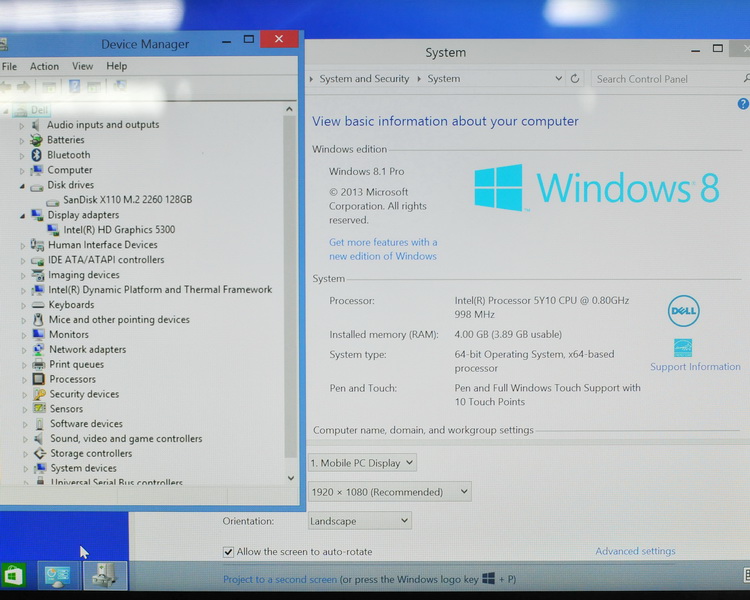Click System and Security breadcrumb

point(364,78)
